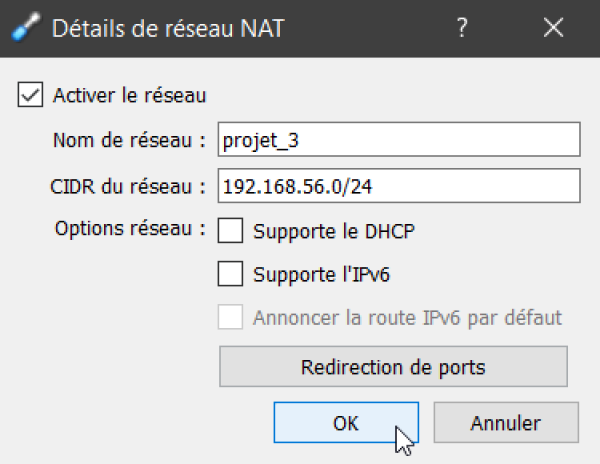Cancel changes with the Annuler button
The image size is (600, 464).
click(506, 423)
